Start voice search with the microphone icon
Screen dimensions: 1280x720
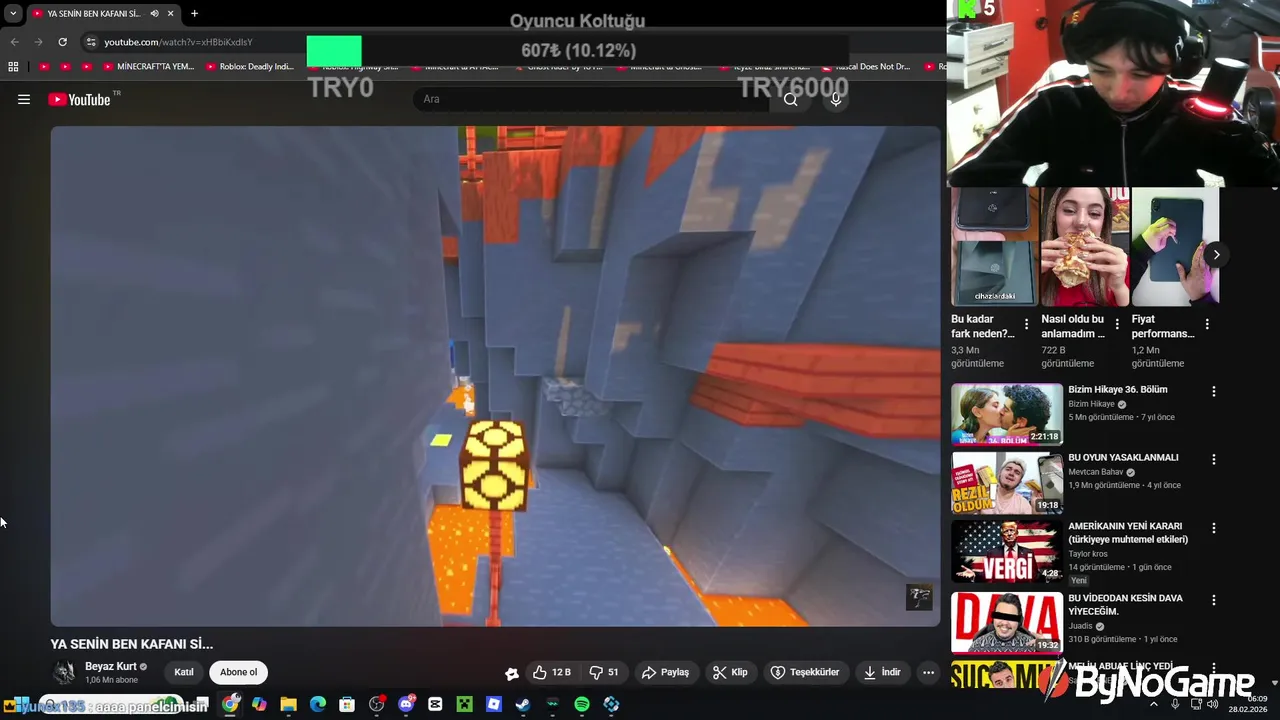coord(836,99)
